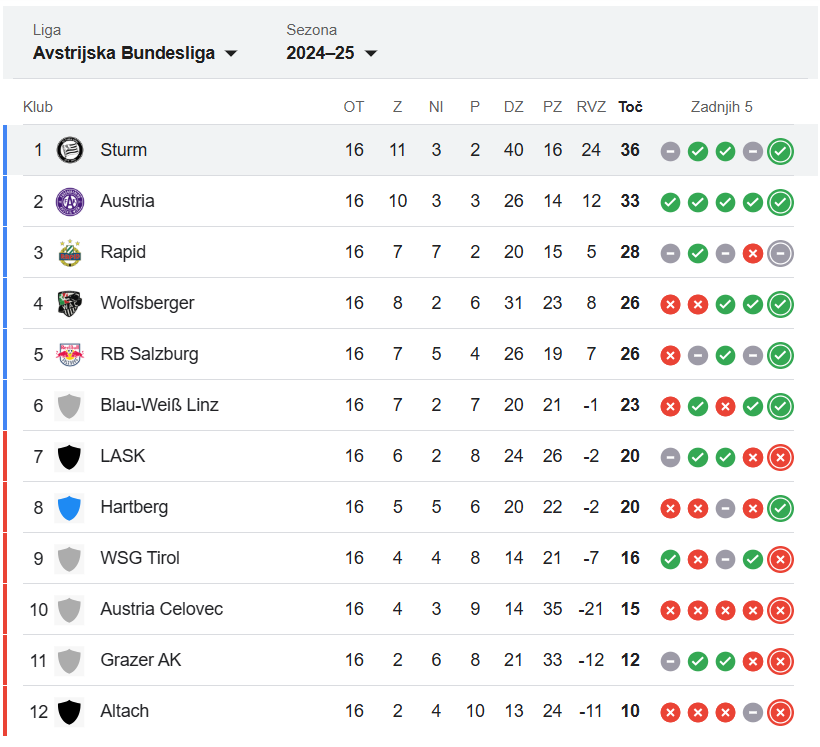Image resolution: width=820 pixels, height=747 pixels.
Task: Click the Wolfsberger club logo
Action: click(69, 303)
